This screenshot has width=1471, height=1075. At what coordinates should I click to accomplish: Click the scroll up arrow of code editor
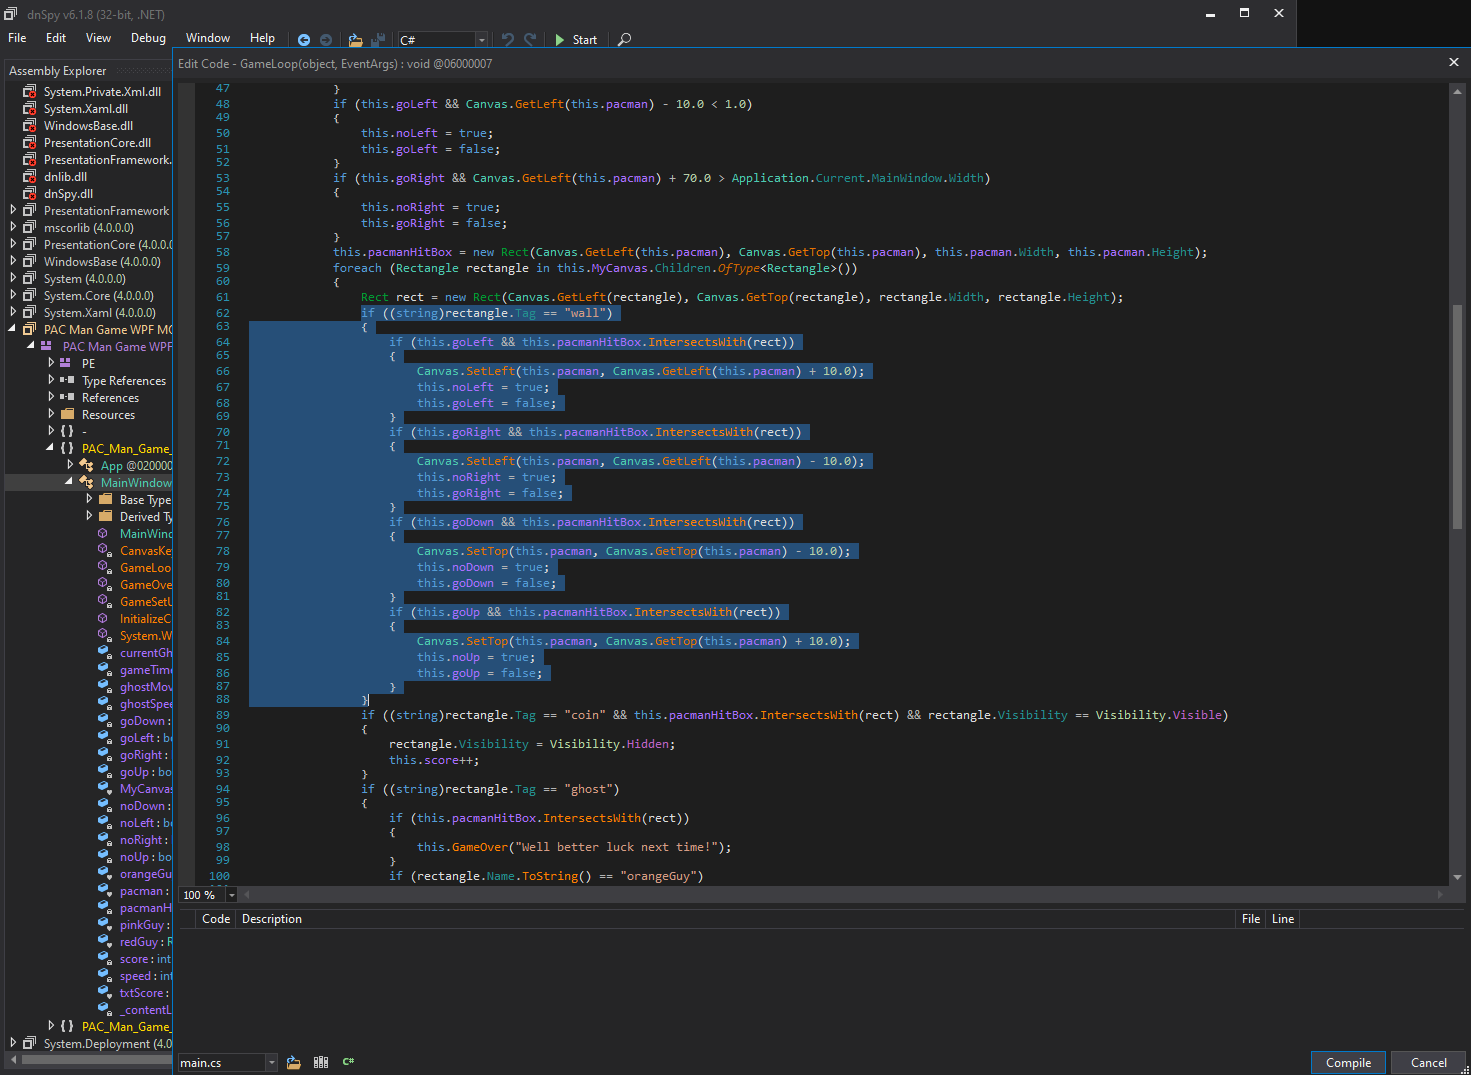point(1457,91)
